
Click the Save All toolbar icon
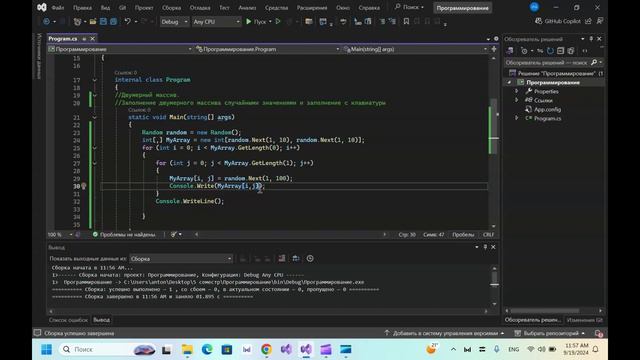[113, 22]
